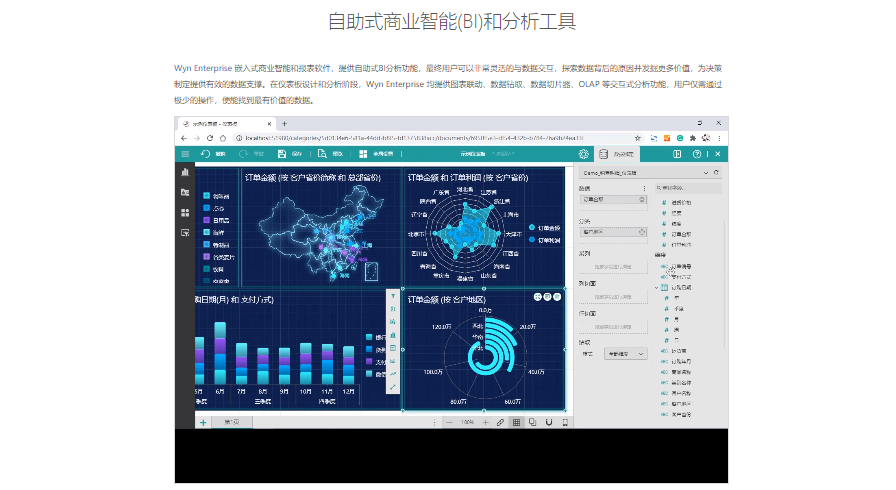Viewport: 896px width, 490px height.
Task: Click the first round icon on the radial chart header
Action: coord(537,297)
